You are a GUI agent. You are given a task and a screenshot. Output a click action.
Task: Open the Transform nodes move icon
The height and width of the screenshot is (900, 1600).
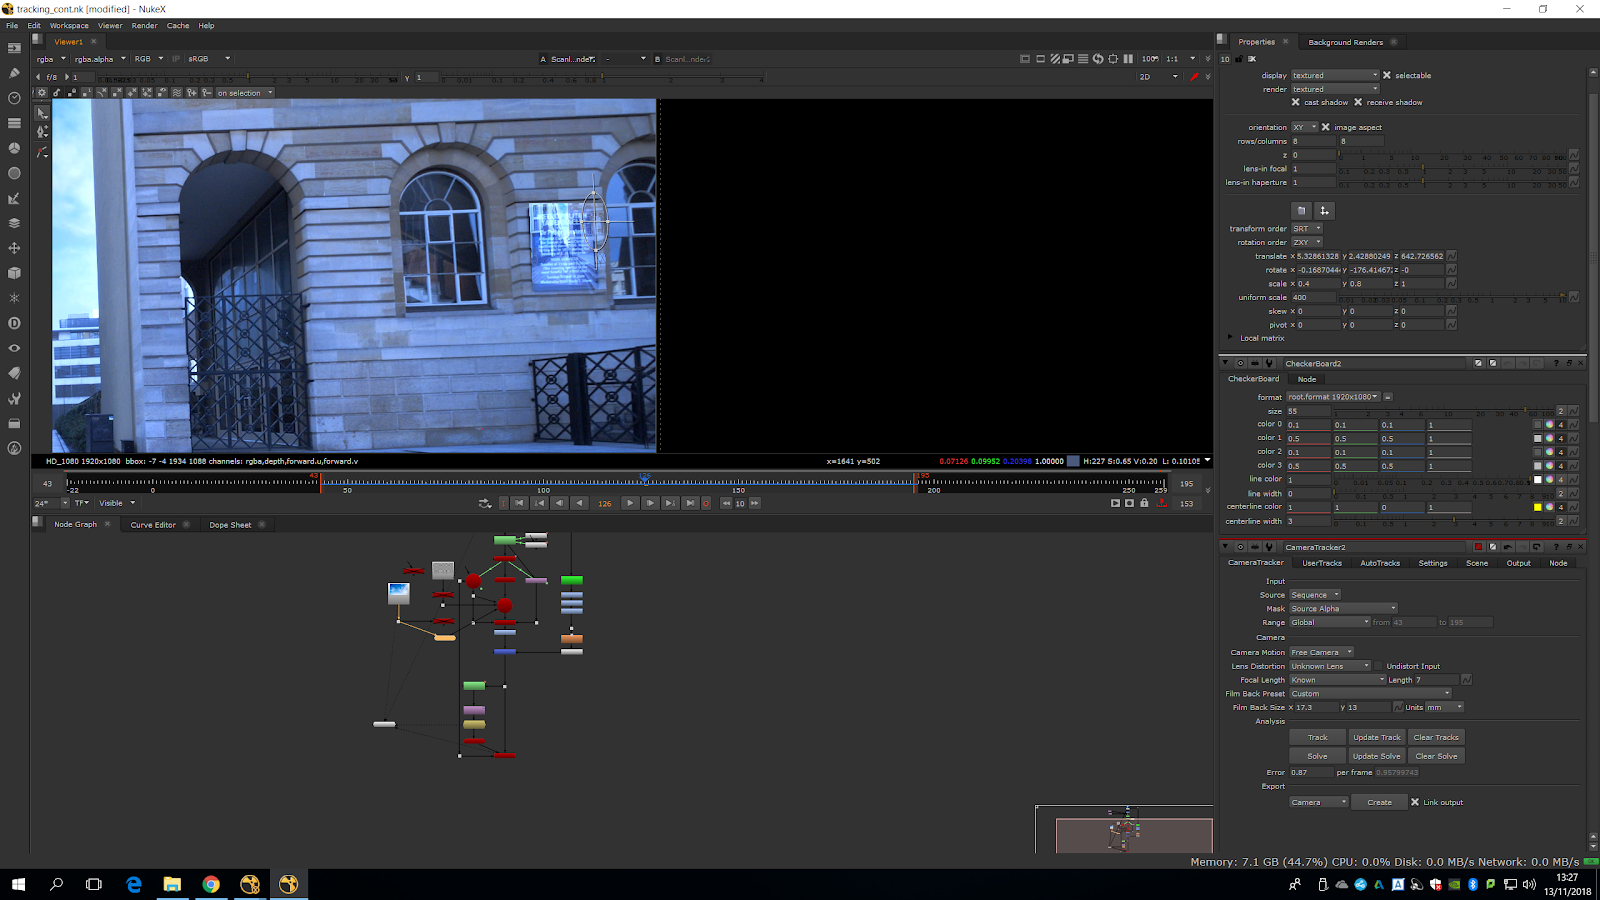tap(14, 248)
